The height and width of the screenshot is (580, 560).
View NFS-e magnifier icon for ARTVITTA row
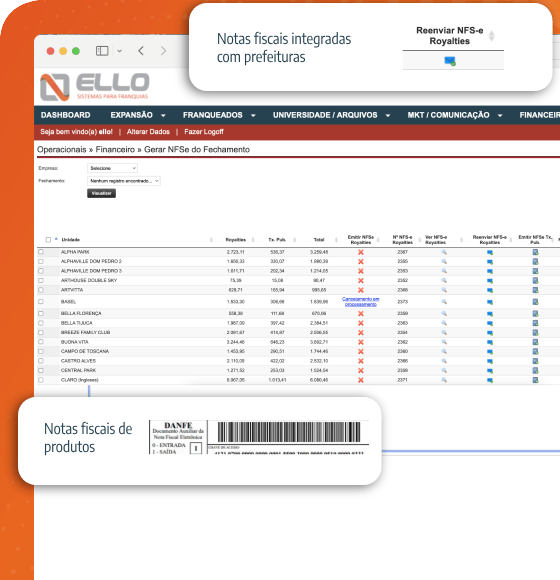(x=444, y=290)
